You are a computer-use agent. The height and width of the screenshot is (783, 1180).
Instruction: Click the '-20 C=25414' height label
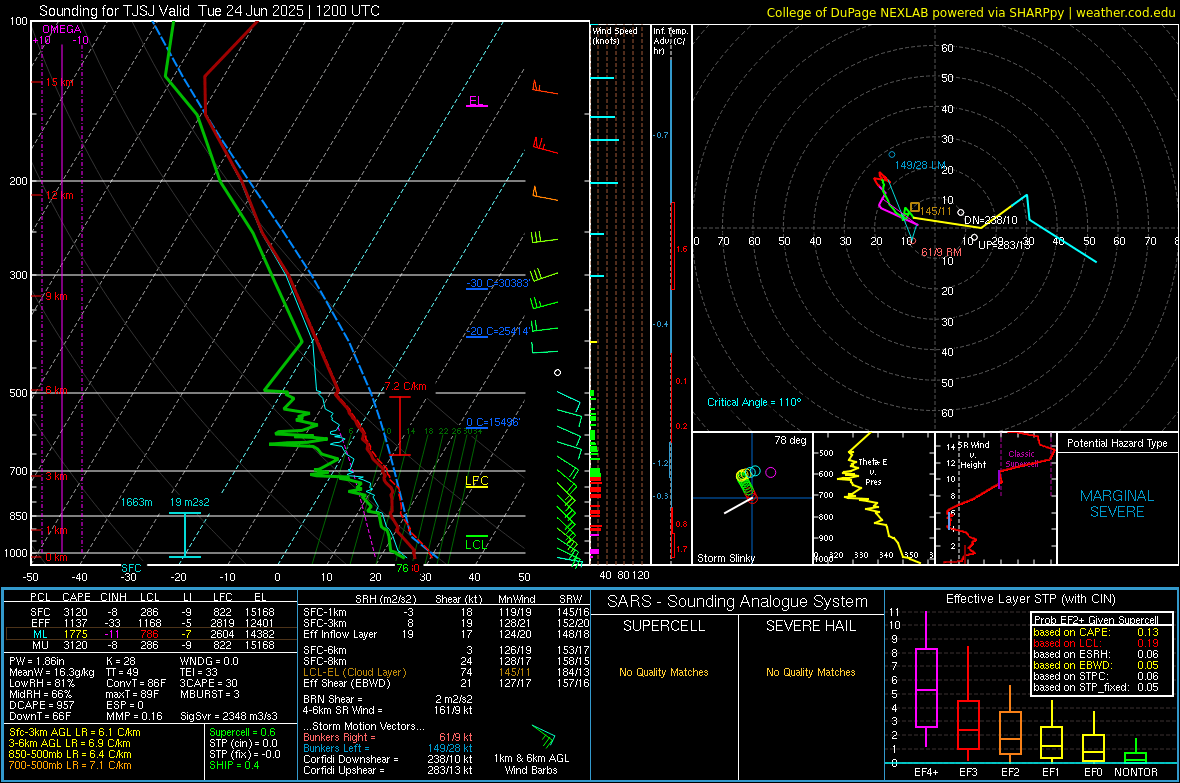click(x=497, y=331)
